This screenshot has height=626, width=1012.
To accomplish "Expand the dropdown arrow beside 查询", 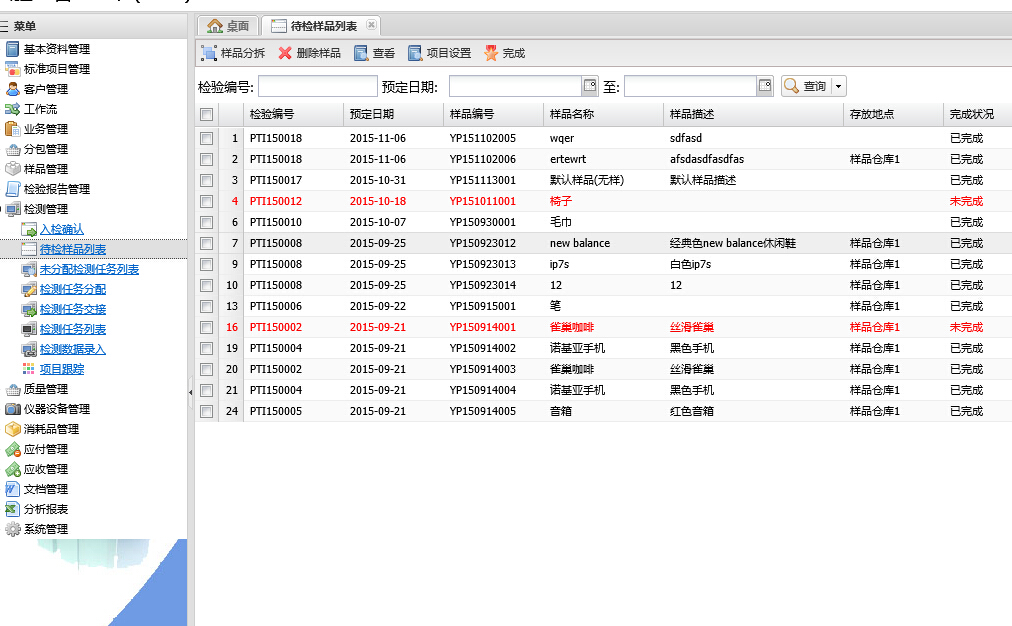I will [838, 87].
